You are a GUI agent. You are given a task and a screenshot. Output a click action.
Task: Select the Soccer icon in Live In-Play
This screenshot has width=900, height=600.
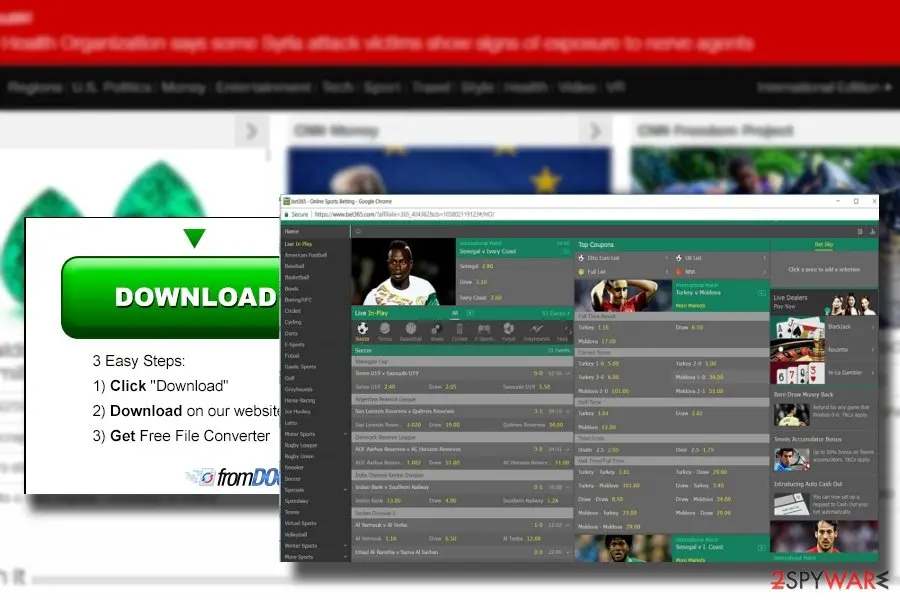[x=362, y=329]
